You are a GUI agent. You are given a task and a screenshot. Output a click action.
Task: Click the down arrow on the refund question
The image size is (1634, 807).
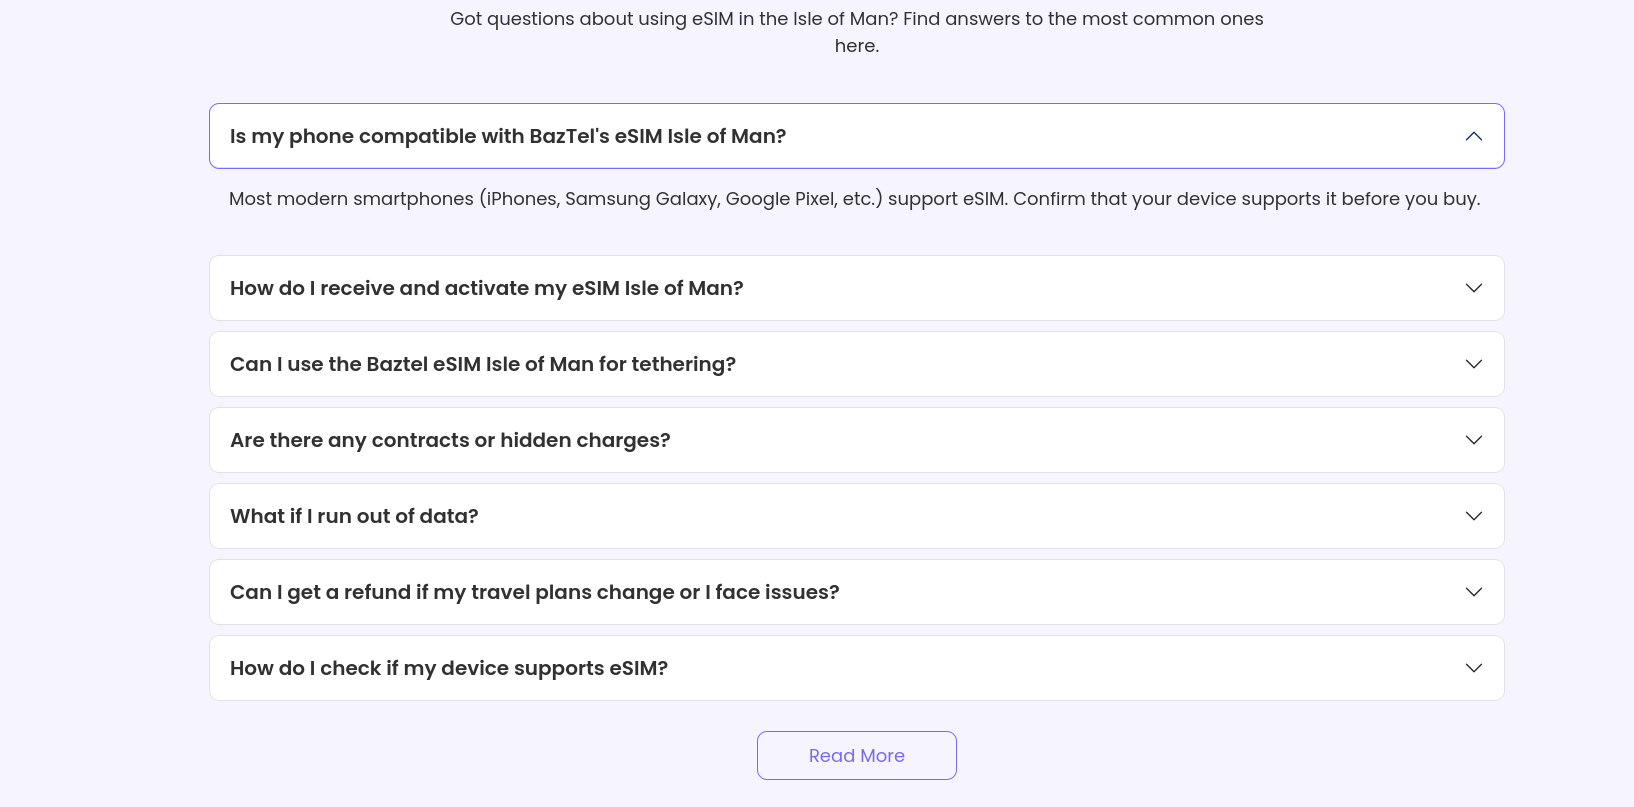pos(1473,592)
